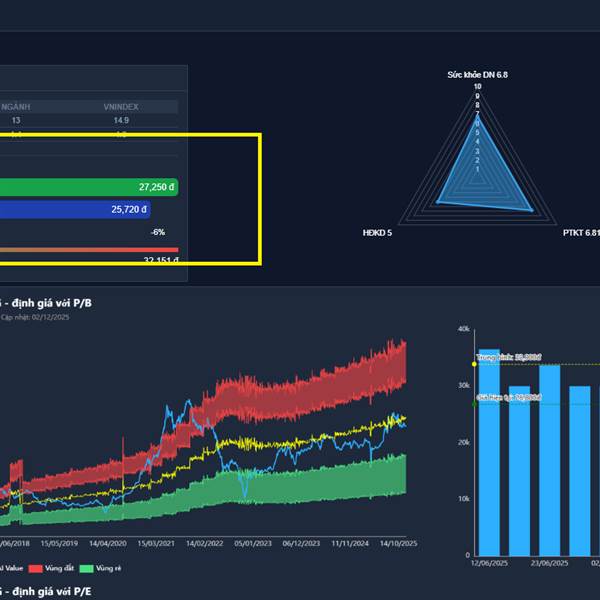Viewport: 600px width, 600px height.
Task: Click the 23/06/2025 bar in bar chart
Action: coord(549,460)
